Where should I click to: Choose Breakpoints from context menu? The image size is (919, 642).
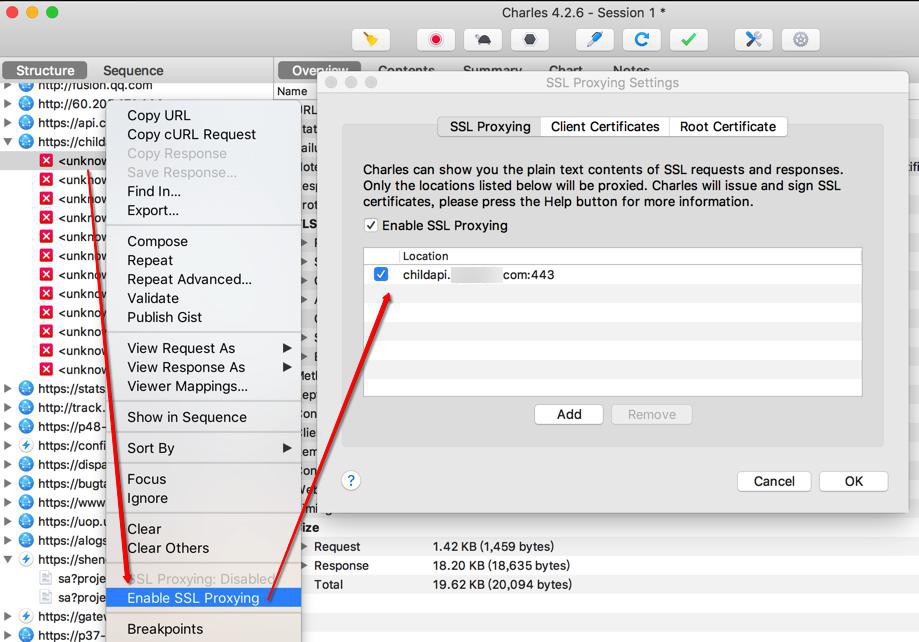pos(204,629)
